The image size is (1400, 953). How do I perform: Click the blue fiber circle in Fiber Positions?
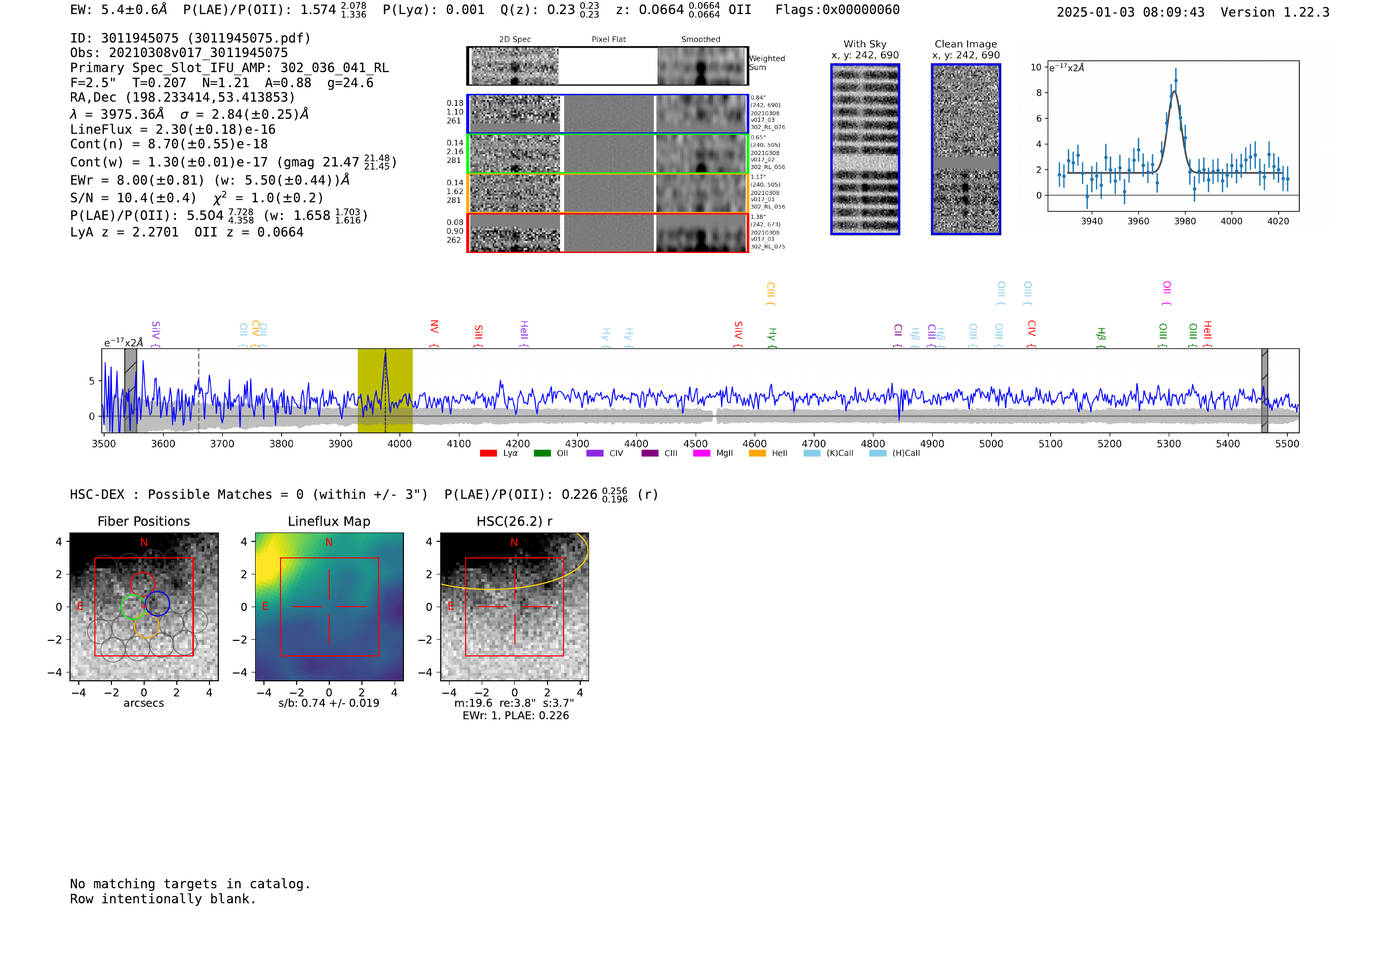point(157,603)
